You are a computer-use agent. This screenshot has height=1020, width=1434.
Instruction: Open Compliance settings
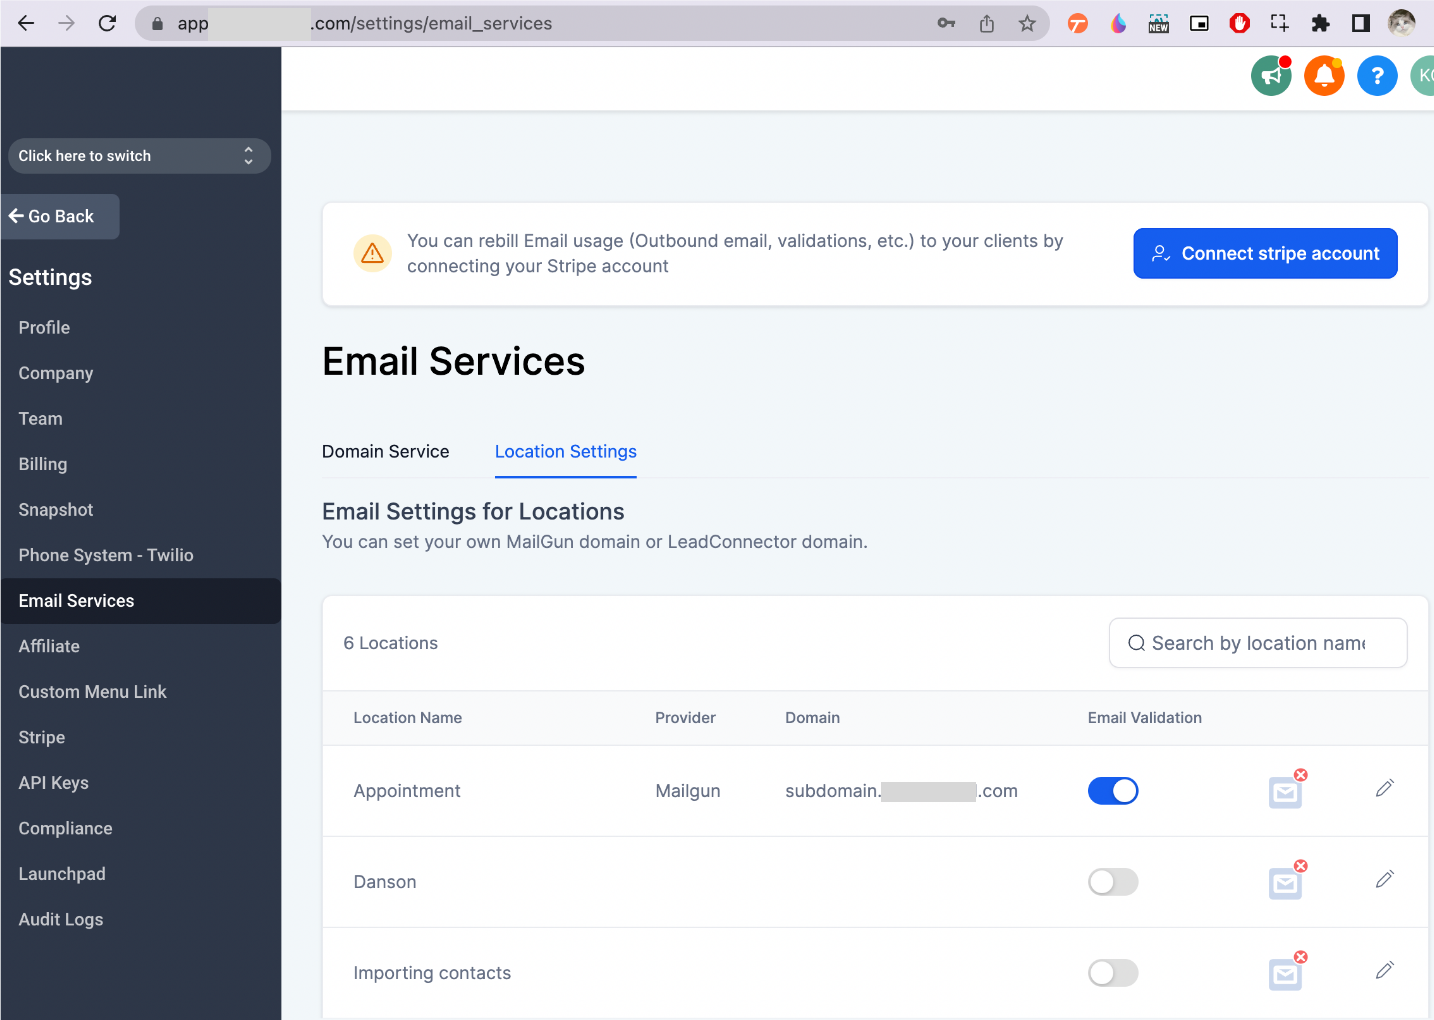[65, 828]
